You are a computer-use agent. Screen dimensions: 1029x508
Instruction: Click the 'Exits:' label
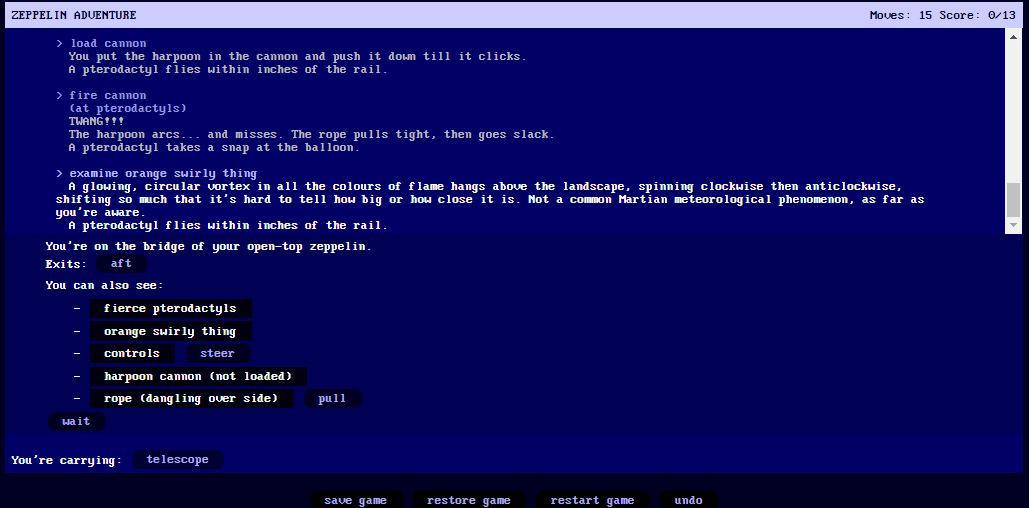66,264
